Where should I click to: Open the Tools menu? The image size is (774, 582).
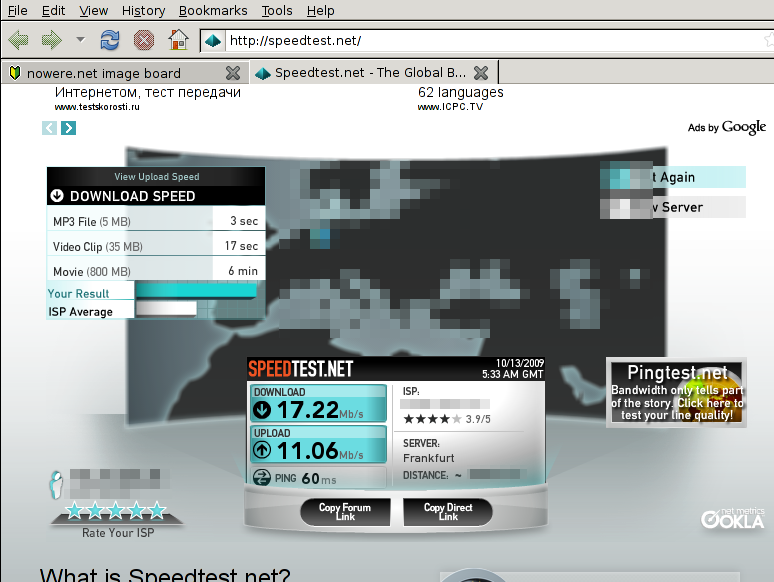(x=277, y=10)
